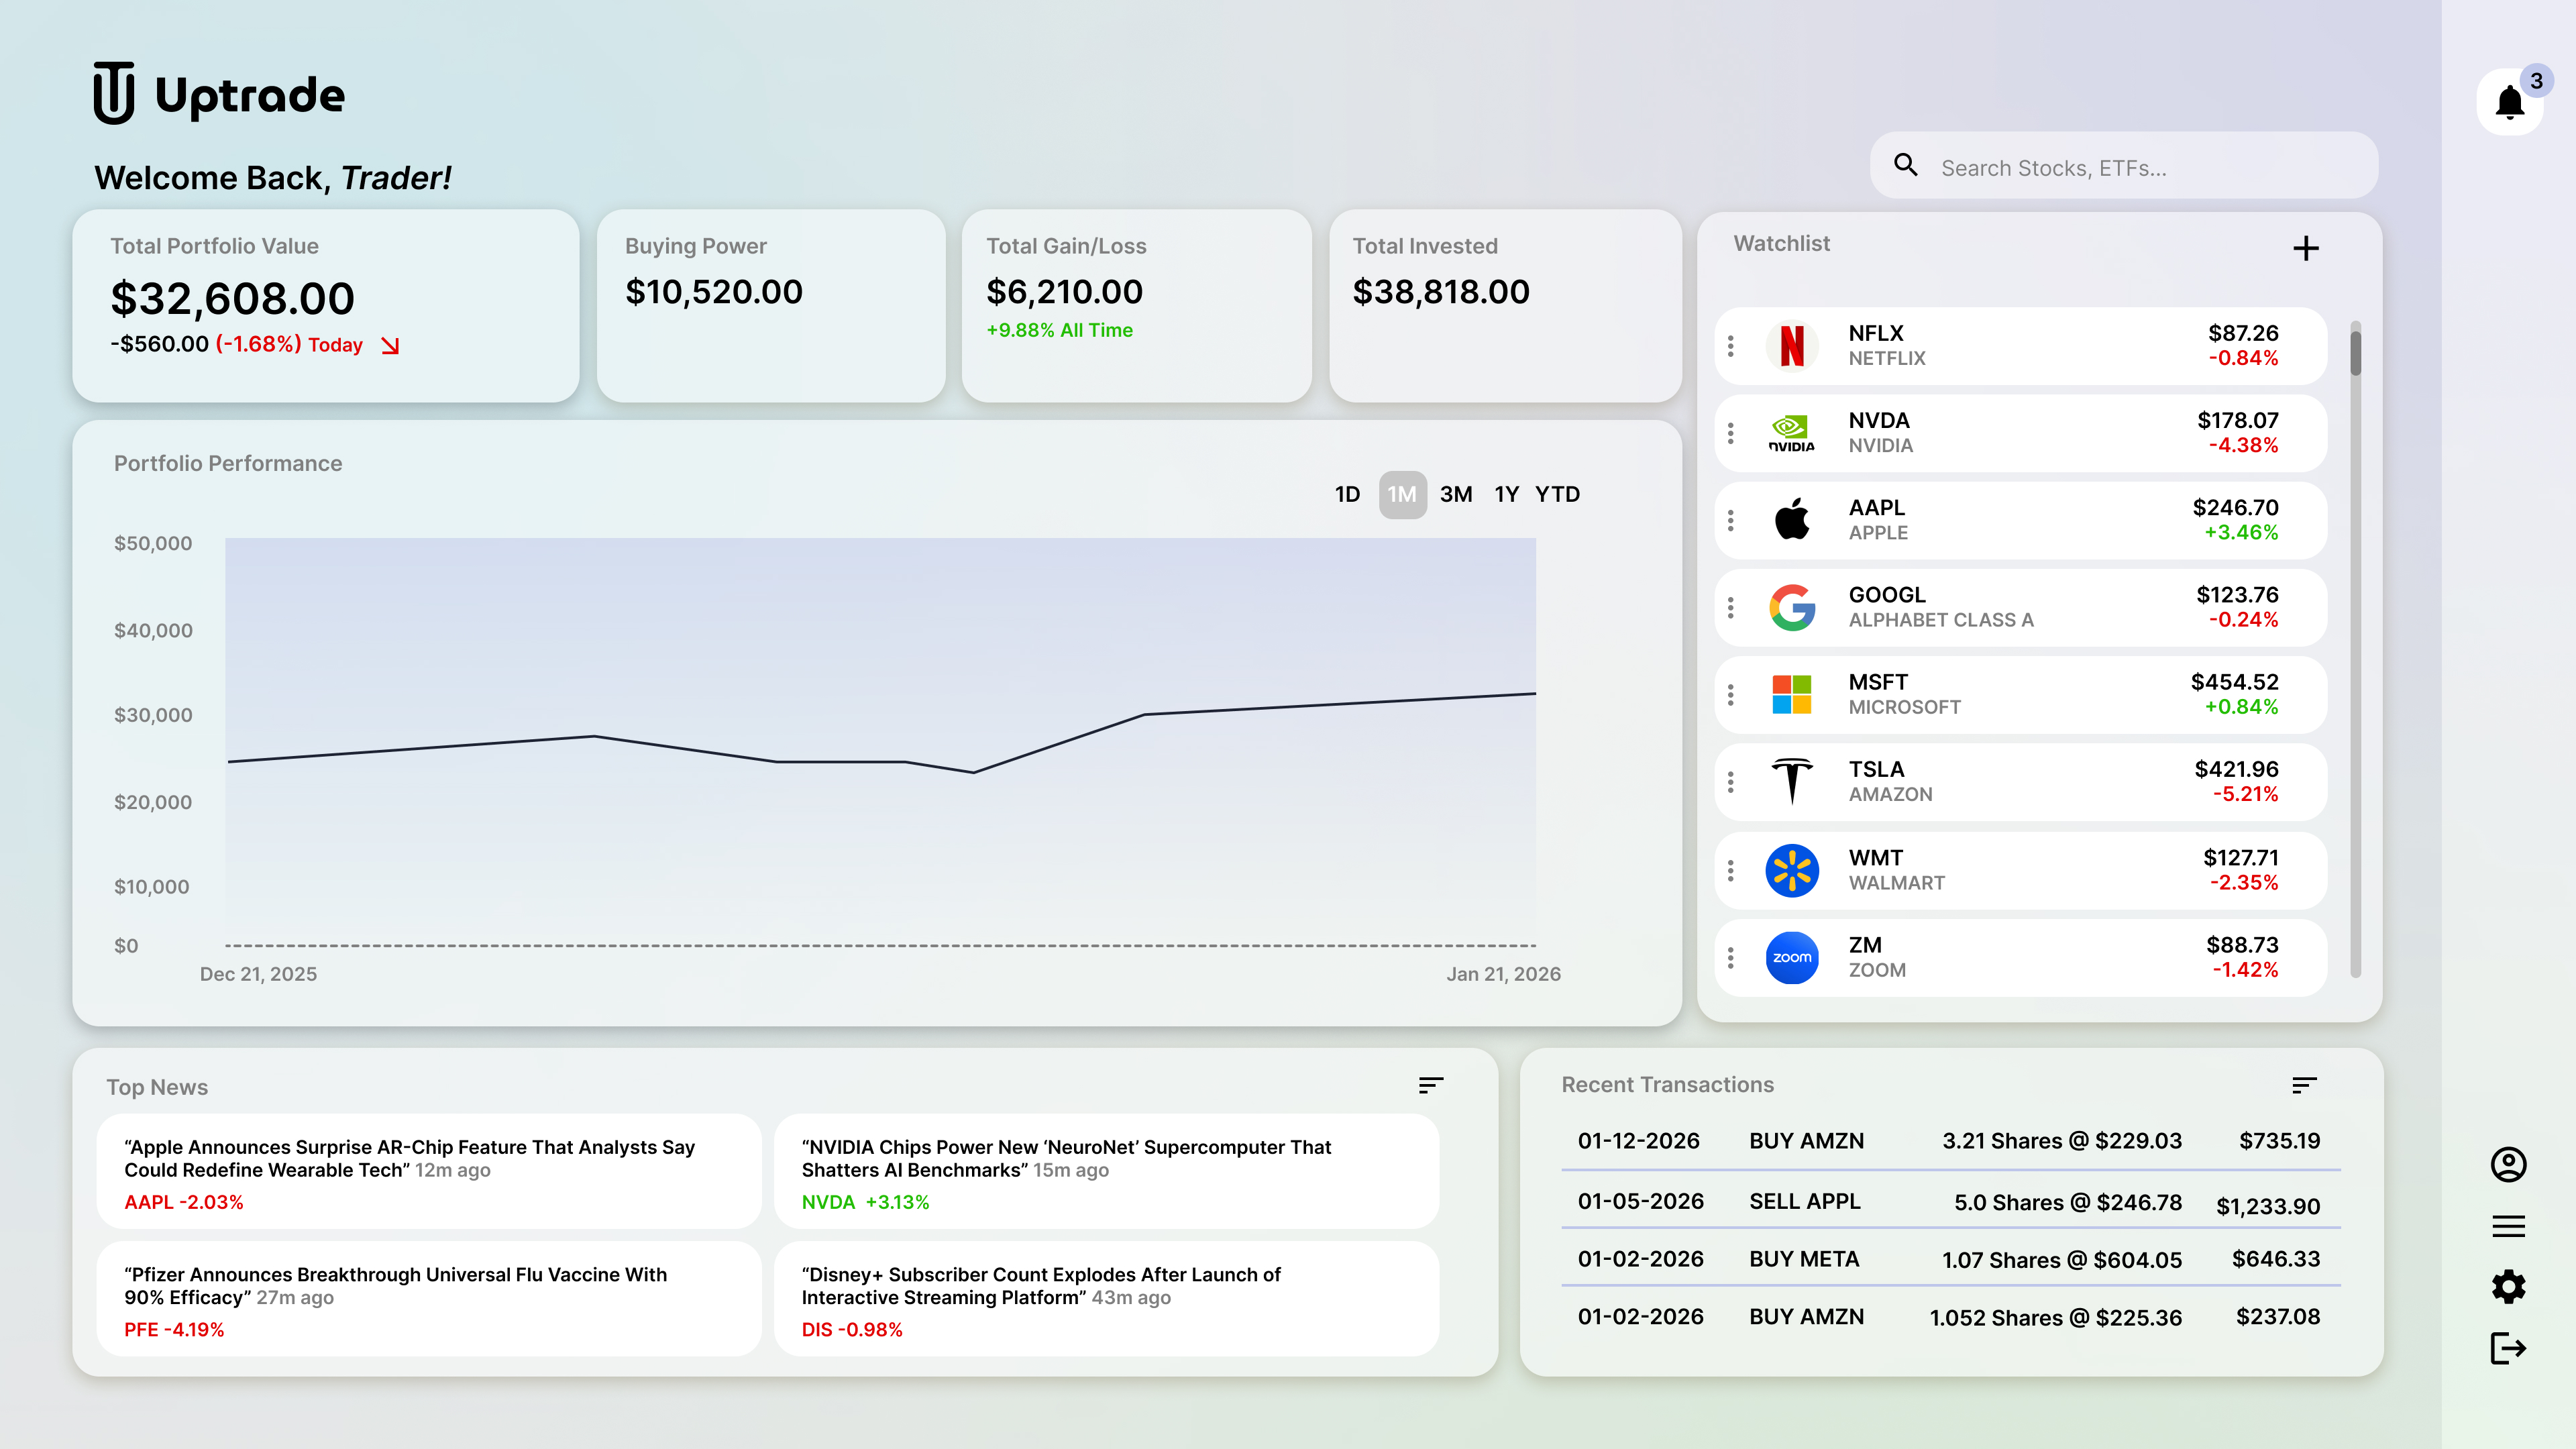Open the WMT row options menu dots
The height and width of the screenshot is (1449, 2576).
1731,870
